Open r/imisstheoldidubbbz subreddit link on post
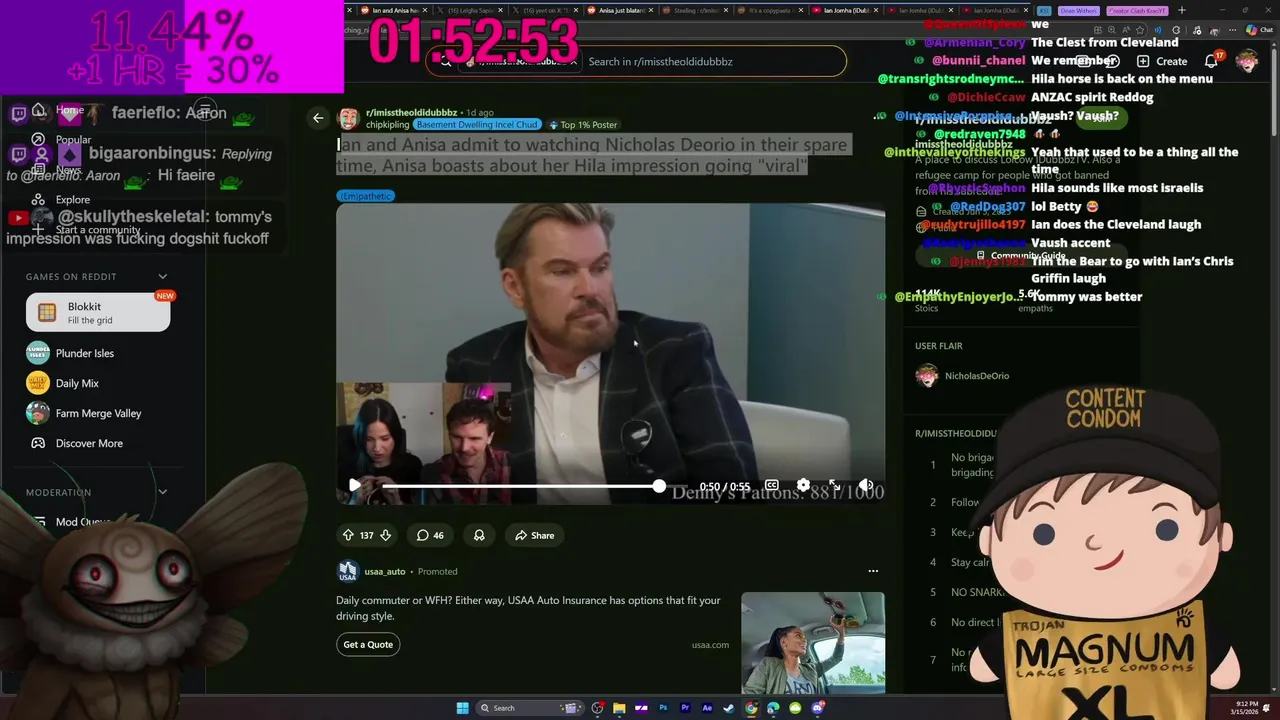Screen dimensions: 1280x720 [411, 113]
